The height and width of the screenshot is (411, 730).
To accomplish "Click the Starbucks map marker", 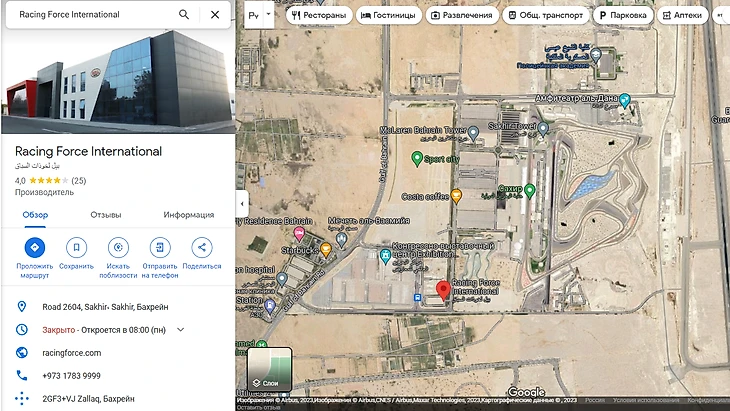I will (x=325, y=250).
